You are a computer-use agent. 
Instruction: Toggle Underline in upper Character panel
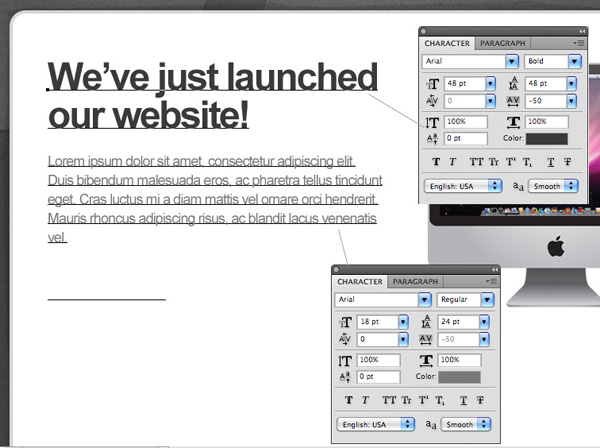tap(551, 162)
